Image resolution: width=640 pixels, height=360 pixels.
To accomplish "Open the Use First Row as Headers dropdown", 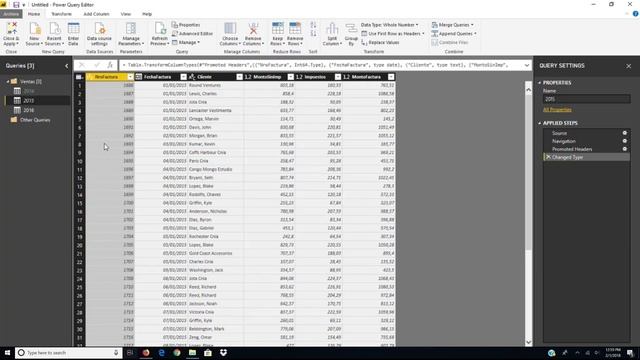I will 393,33.
